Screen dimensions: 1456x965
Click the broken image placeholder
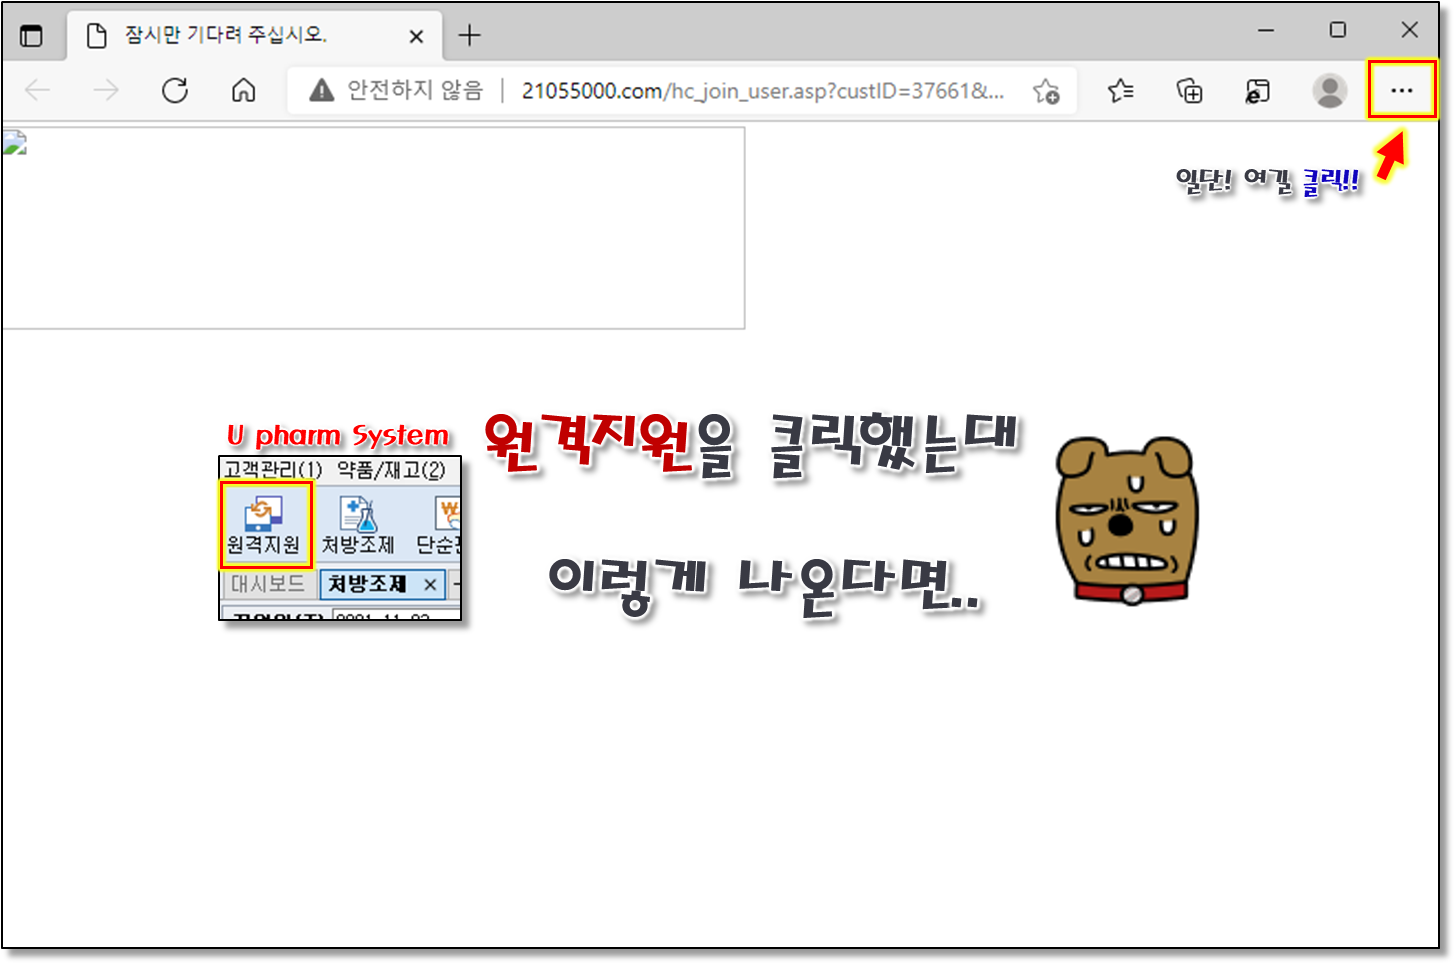[14, 143]
